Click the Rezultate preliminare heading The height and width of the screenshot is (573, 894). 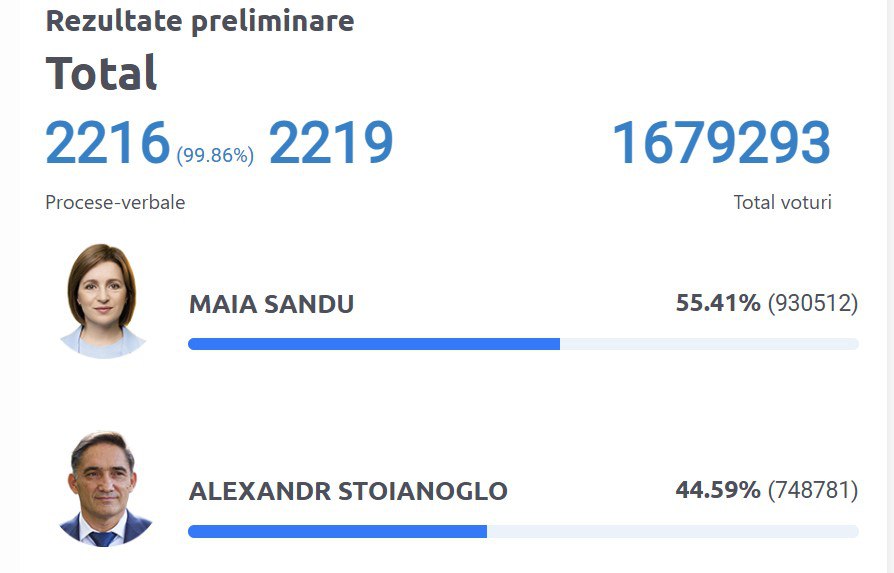point(200,20)
